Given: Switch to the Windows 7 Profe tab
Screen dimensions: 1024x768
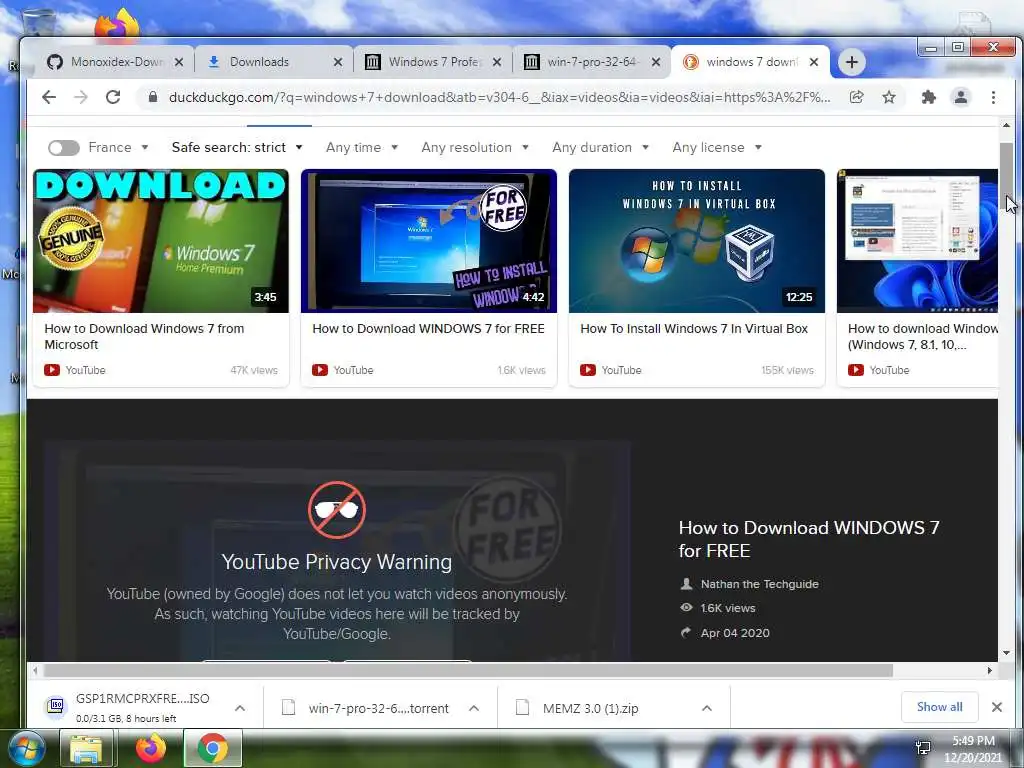Looking at the screenshot, I should [x=434, y=62].
